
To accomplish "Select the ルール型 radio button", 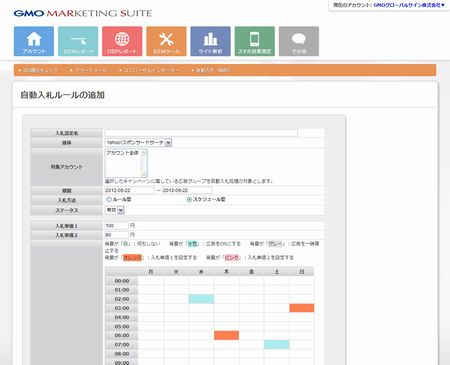I will click(109, 199).
